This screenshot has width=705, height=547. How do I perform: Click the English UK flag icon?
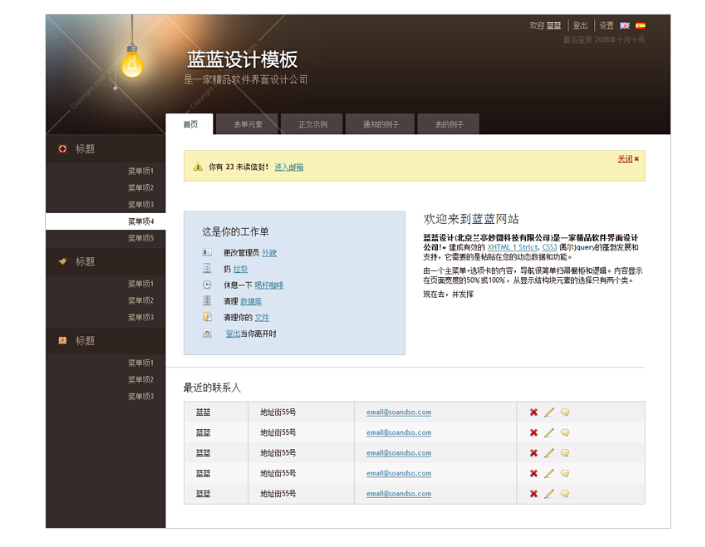tap(624, 25)
